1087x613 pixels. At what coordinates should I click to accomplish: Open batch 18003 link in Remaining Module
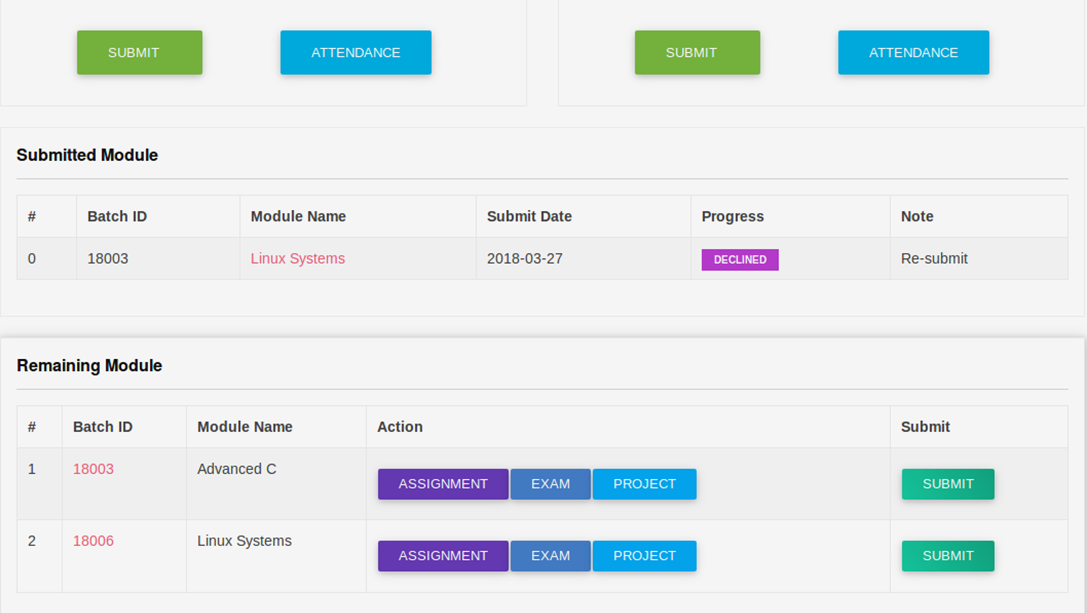point(93,469)
